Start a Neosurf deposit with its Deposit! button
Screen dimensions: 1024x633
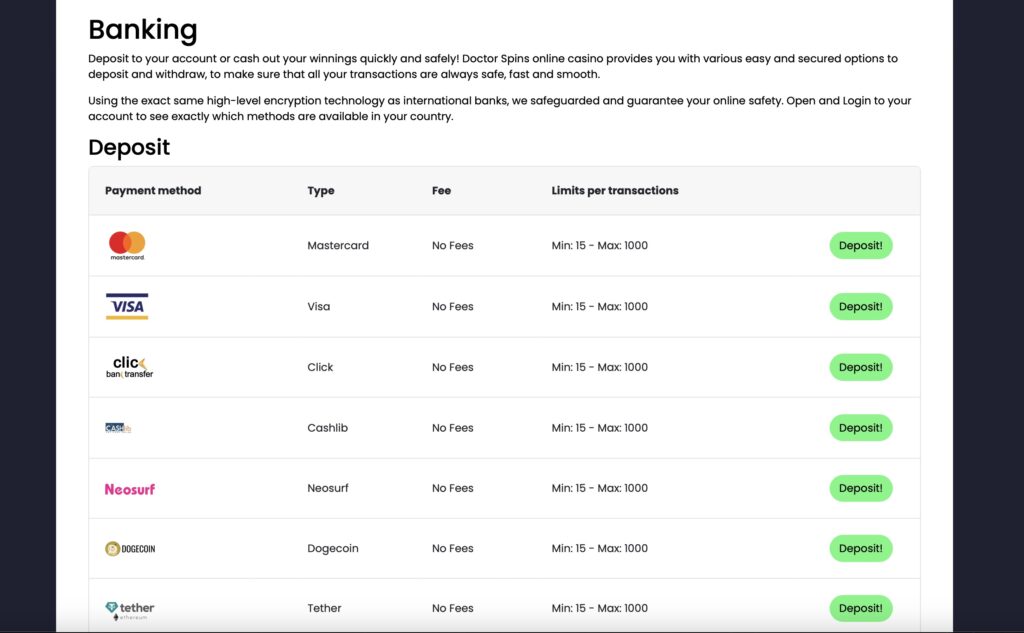pos(860,488)
